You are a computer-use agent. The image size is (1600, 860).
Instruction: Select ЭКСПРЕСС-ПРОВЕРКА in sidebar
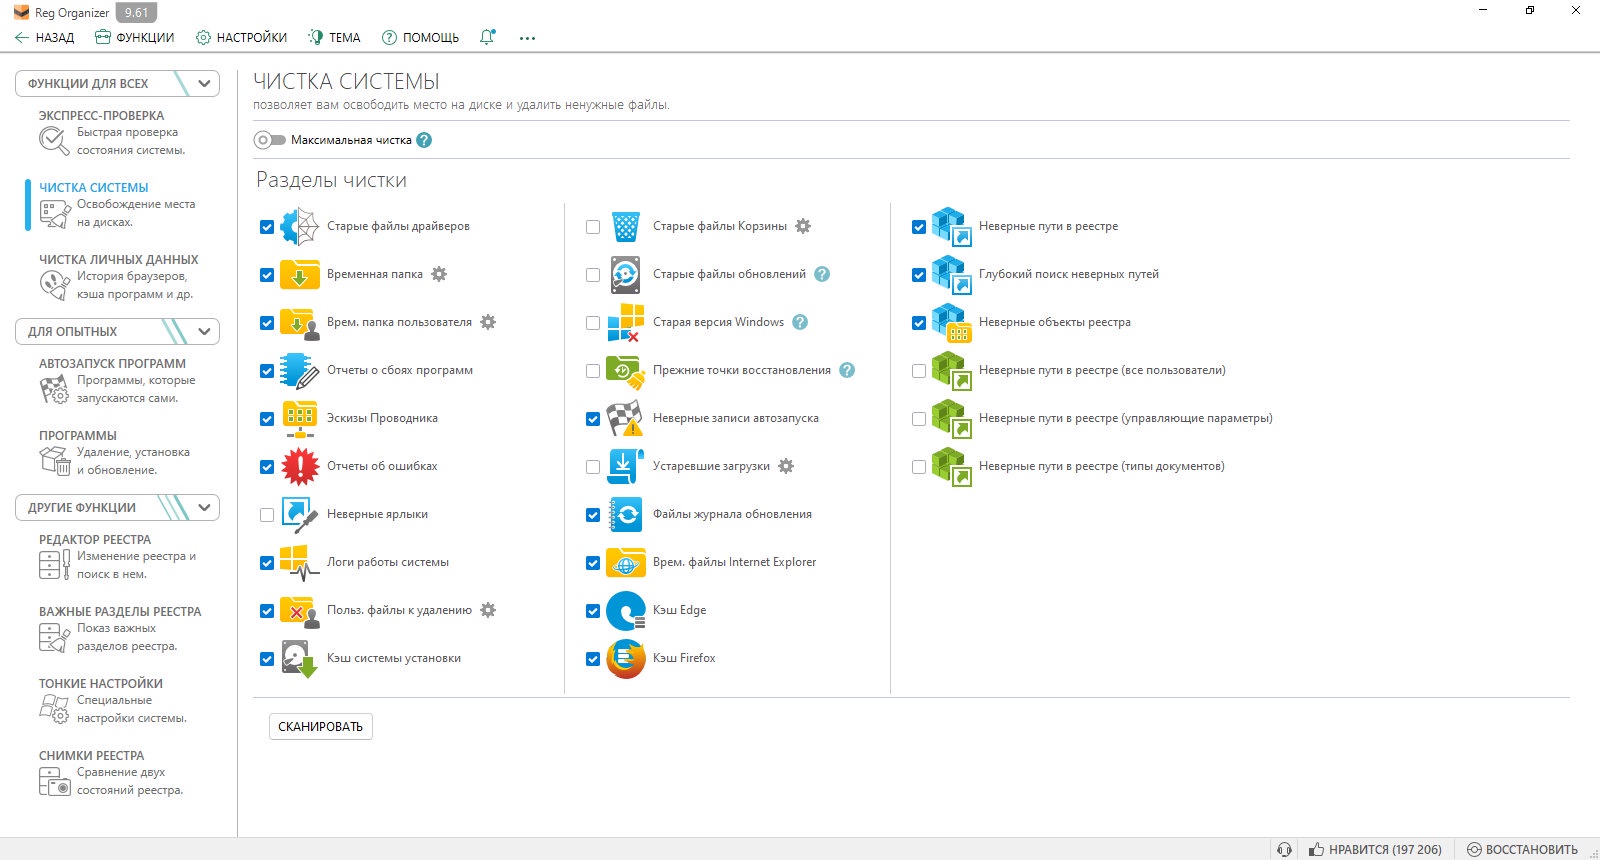pos(115,133)
